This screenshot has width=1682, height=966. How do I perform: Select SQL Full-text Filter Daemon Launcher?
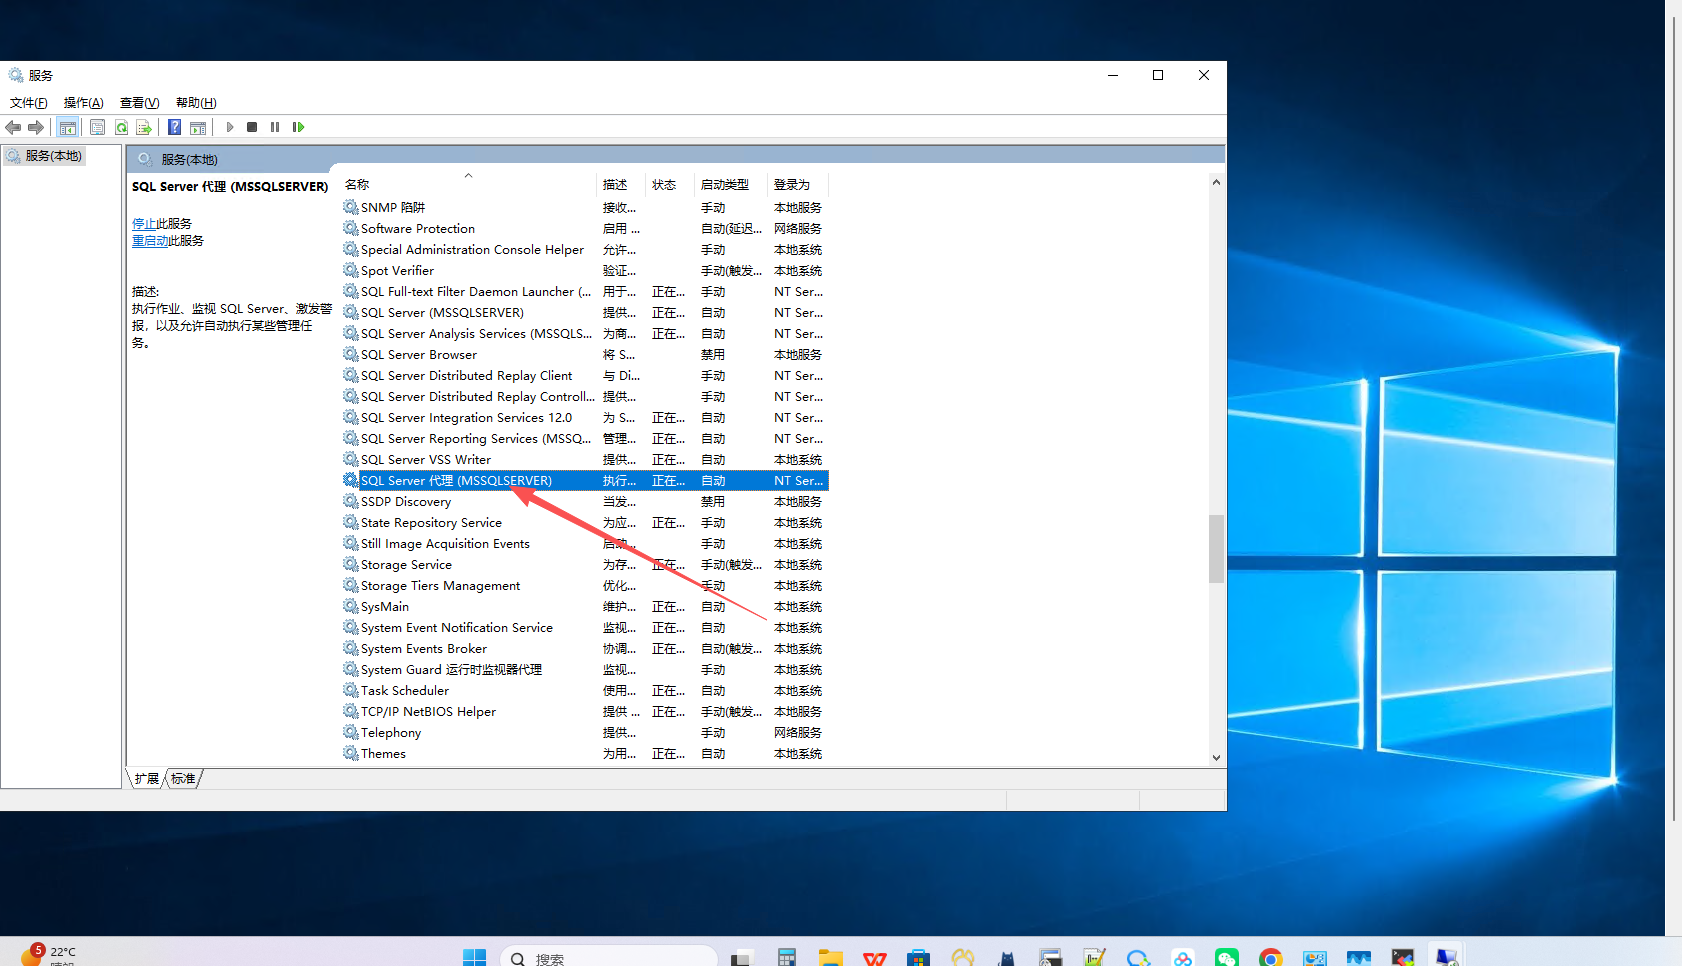585,292
